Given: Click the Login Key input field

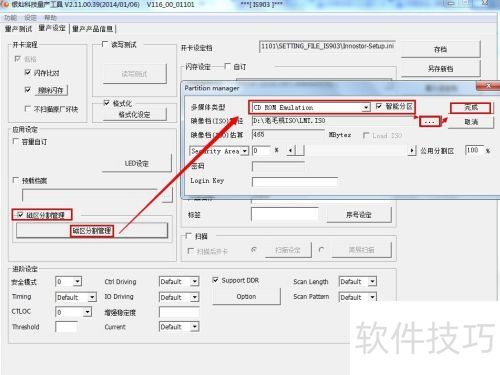Looking at the screenshot, I should [295, 182].
